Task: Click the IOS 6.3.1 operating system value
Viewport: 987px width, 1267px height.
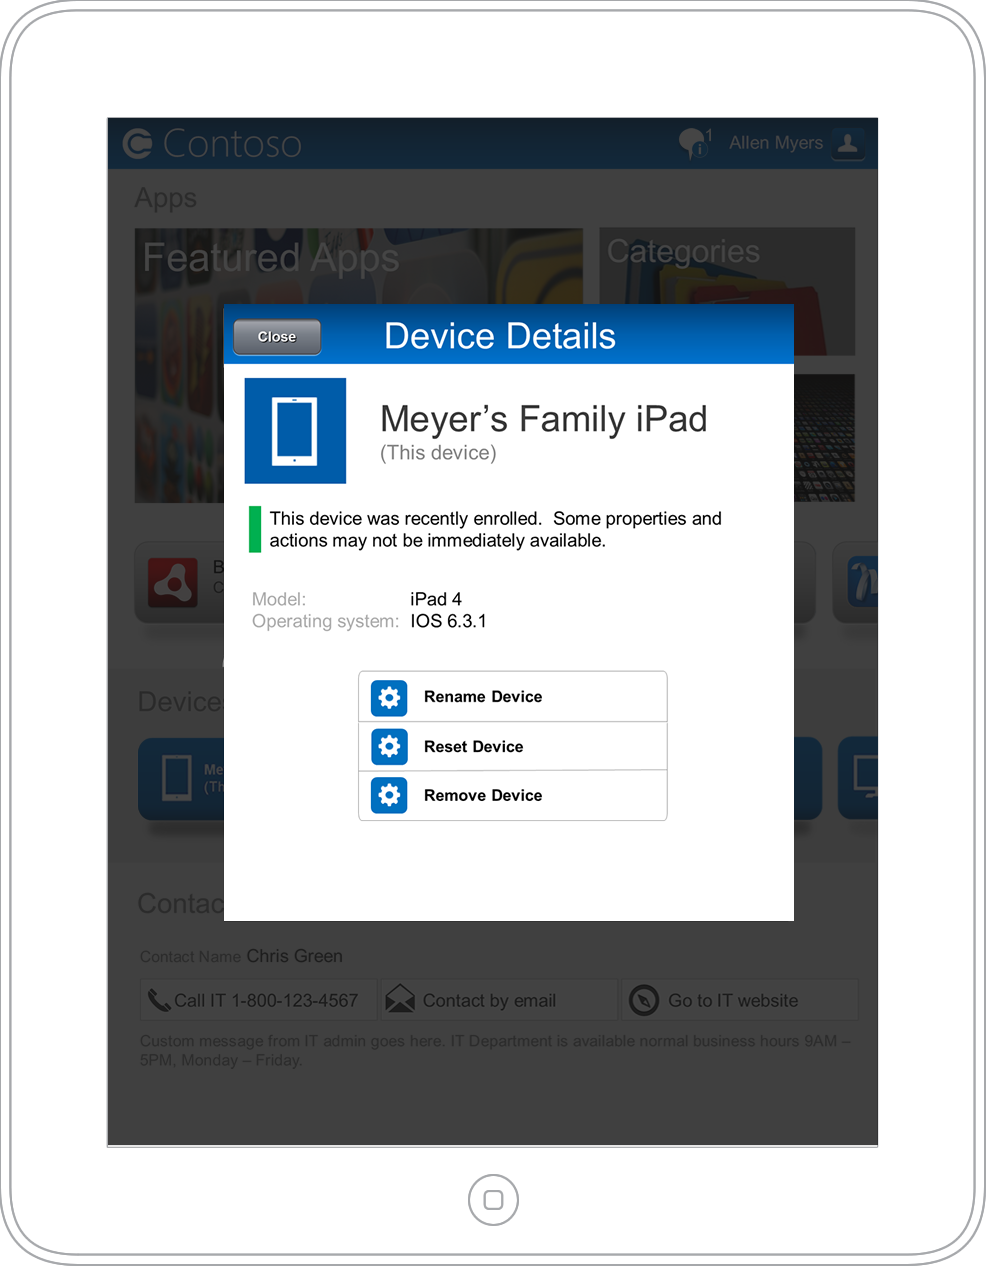Action: pyautogui.click(x=448, y=621)
